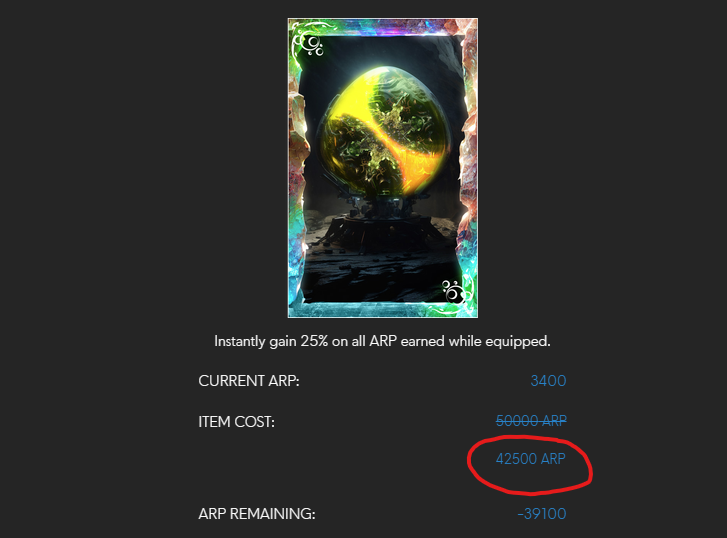This screenshot has width=727, height=538.
Task: Click the discounted 42500 ARP price
Action: (531, 459)
